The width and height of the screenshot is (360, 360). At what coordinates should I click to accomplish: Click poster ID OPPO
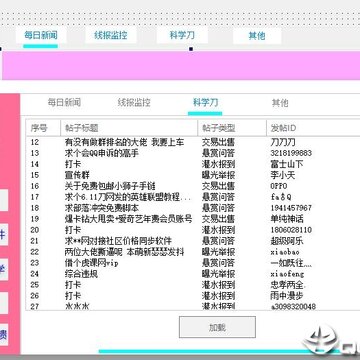coord(279,186)
